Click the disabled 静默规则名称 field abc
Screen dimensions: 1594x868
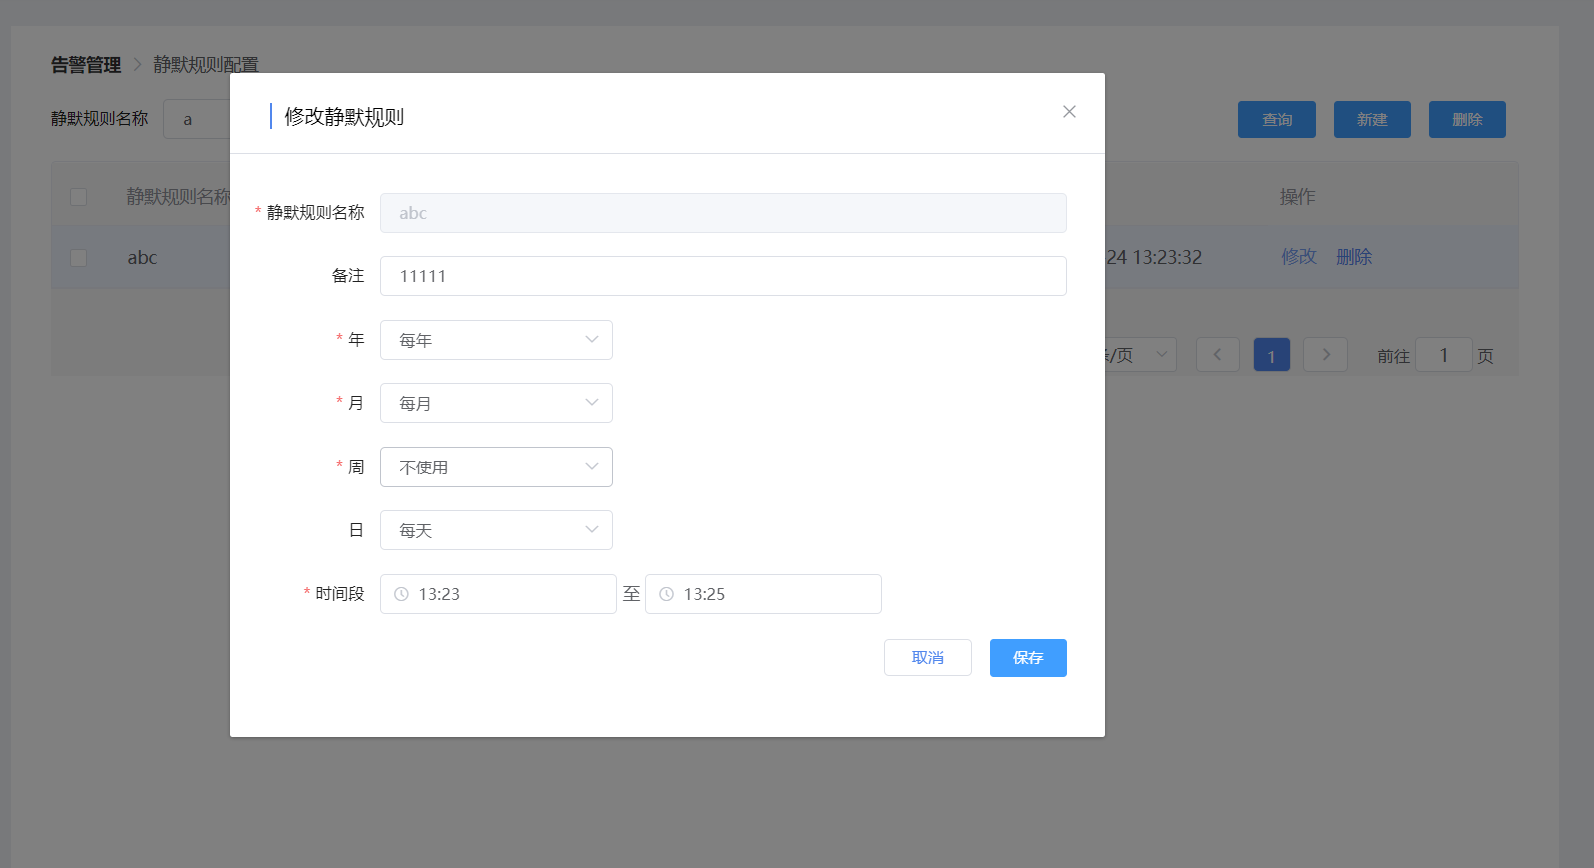(723, 213)
